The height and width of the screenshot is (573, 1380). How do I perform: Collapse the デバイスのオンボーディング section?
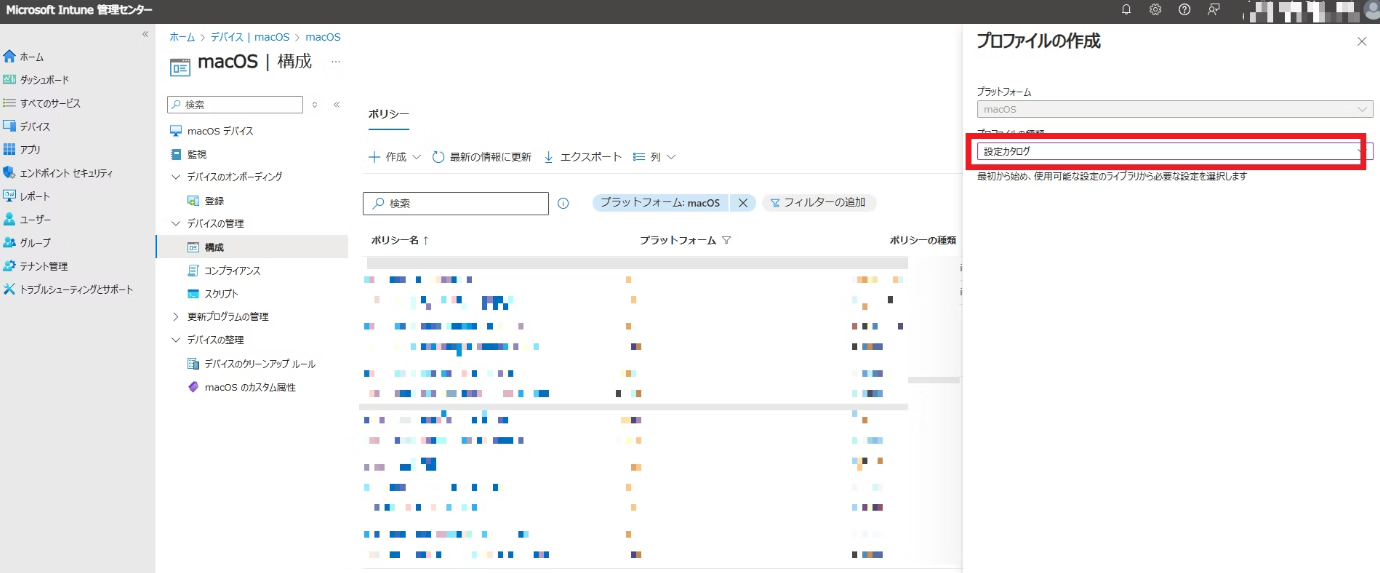point(176,177)
